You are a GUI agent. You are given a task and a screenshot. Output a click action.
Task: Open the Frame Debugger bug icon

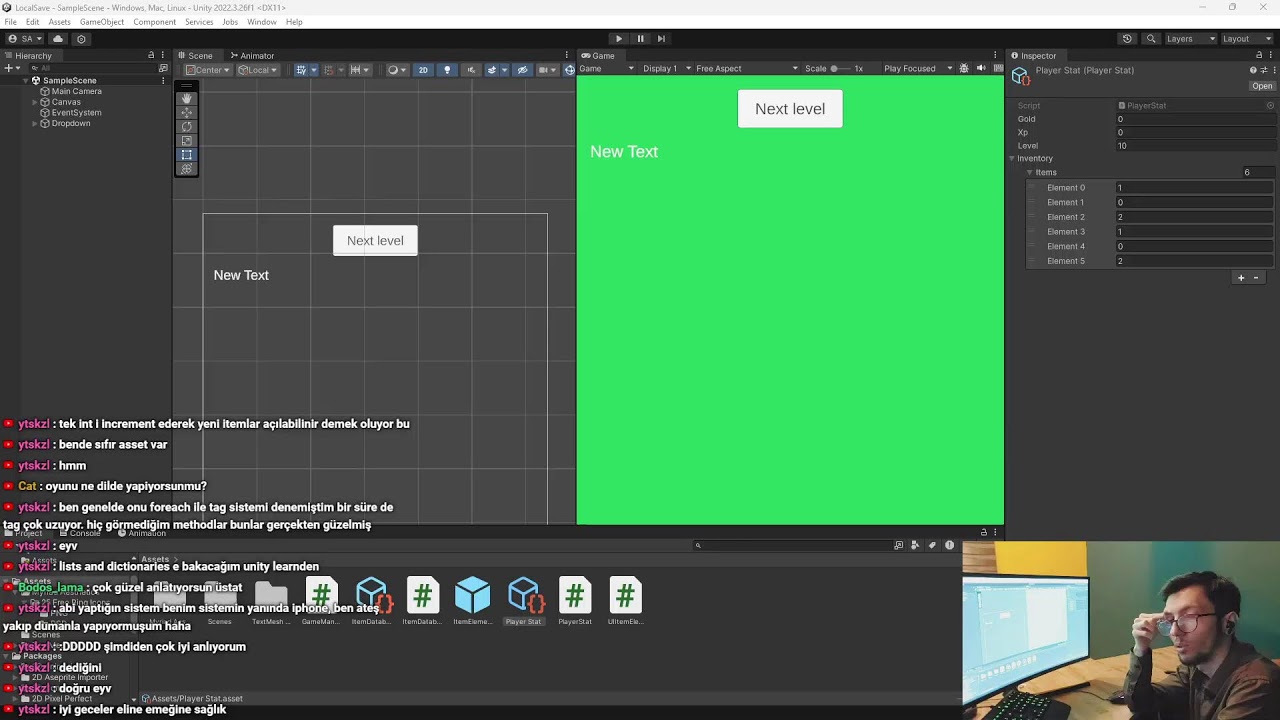tap(964, 68)
